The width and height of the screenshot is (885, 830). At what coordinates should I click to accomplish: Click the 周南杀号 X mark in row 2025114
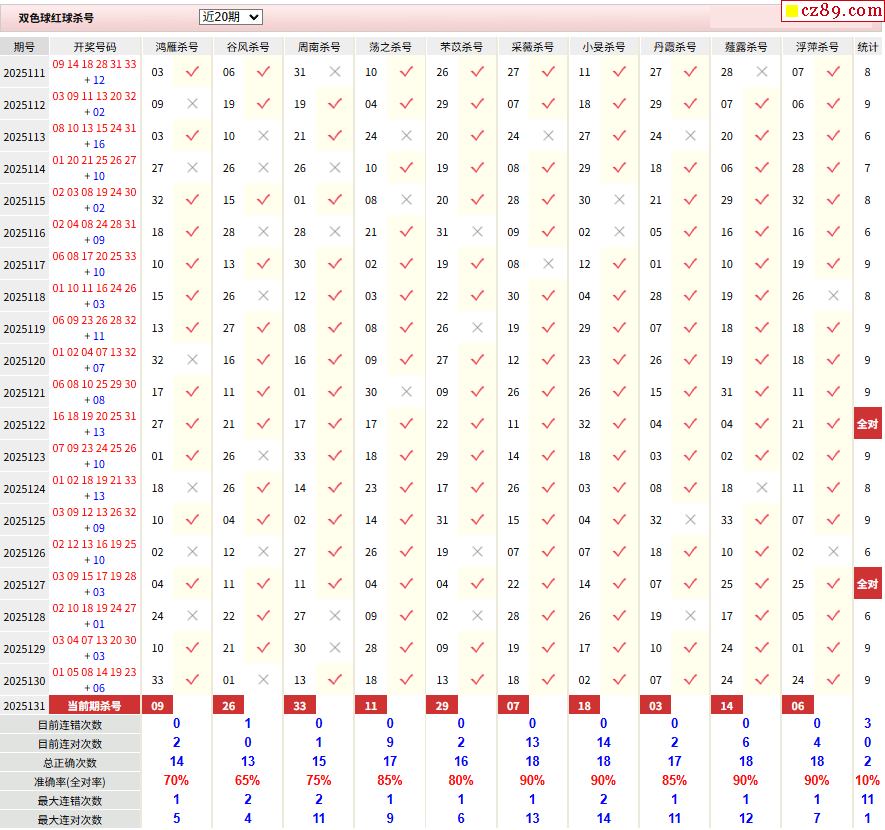335,168
